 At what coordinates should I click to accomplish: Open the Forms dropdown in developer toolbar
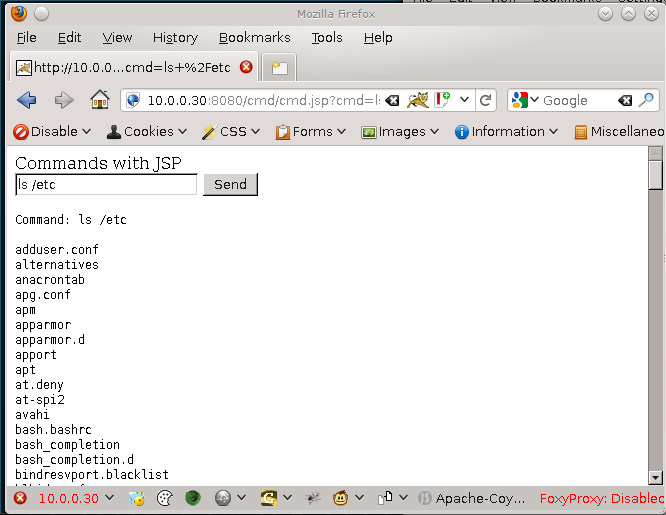click(311, 131)
